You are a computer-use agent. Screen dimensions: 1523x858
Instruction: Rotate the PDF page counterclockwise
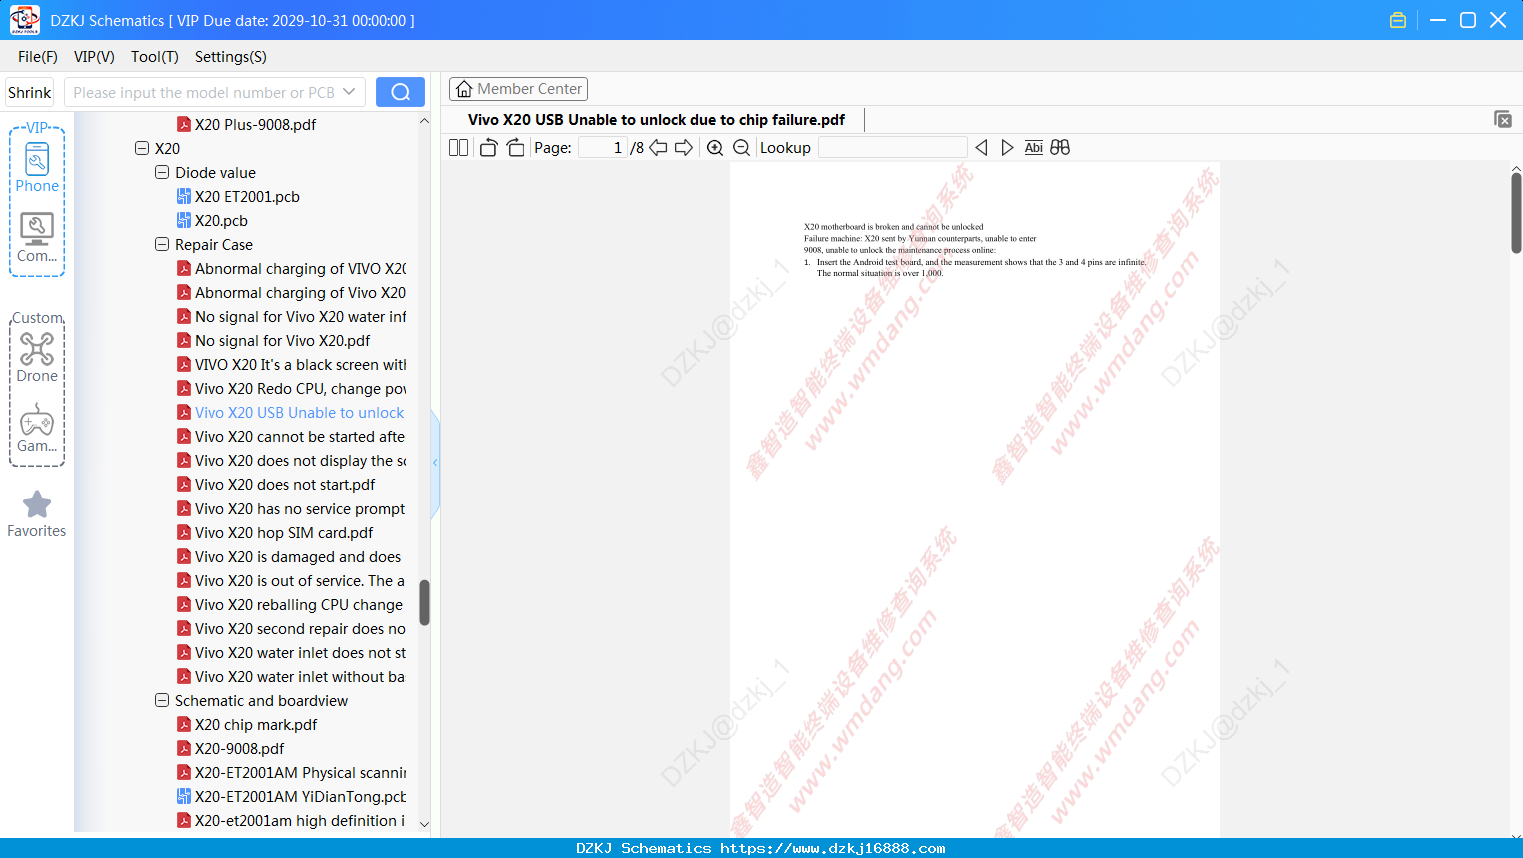coord(488,148)
